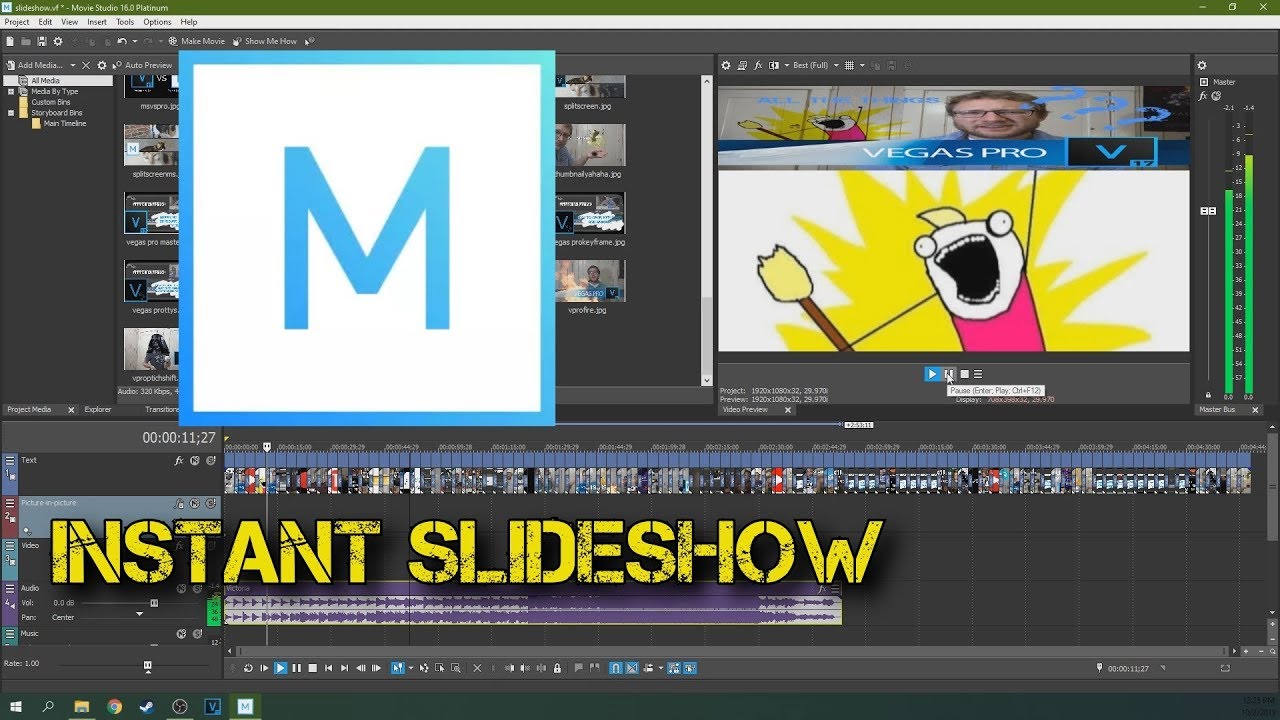Activate the What's This help pointer
Viewport: 1280px width, 720px height.
[x=309, y=41]
